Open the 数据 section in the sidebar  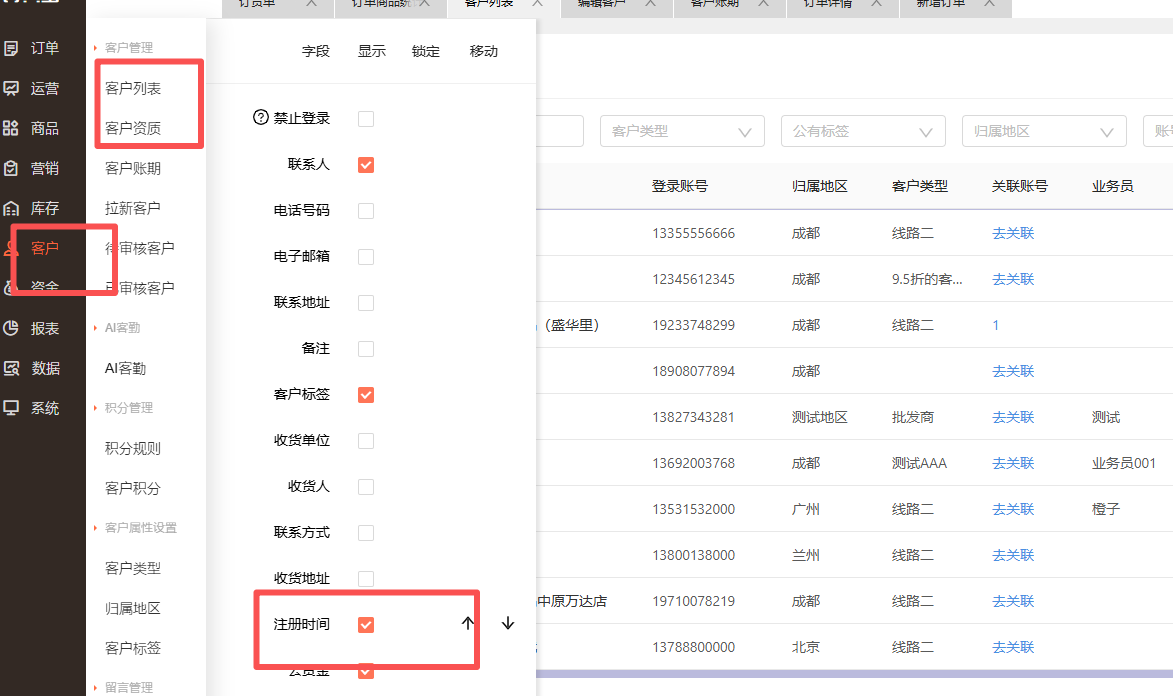pyautogui.click(x=31, y=368)
